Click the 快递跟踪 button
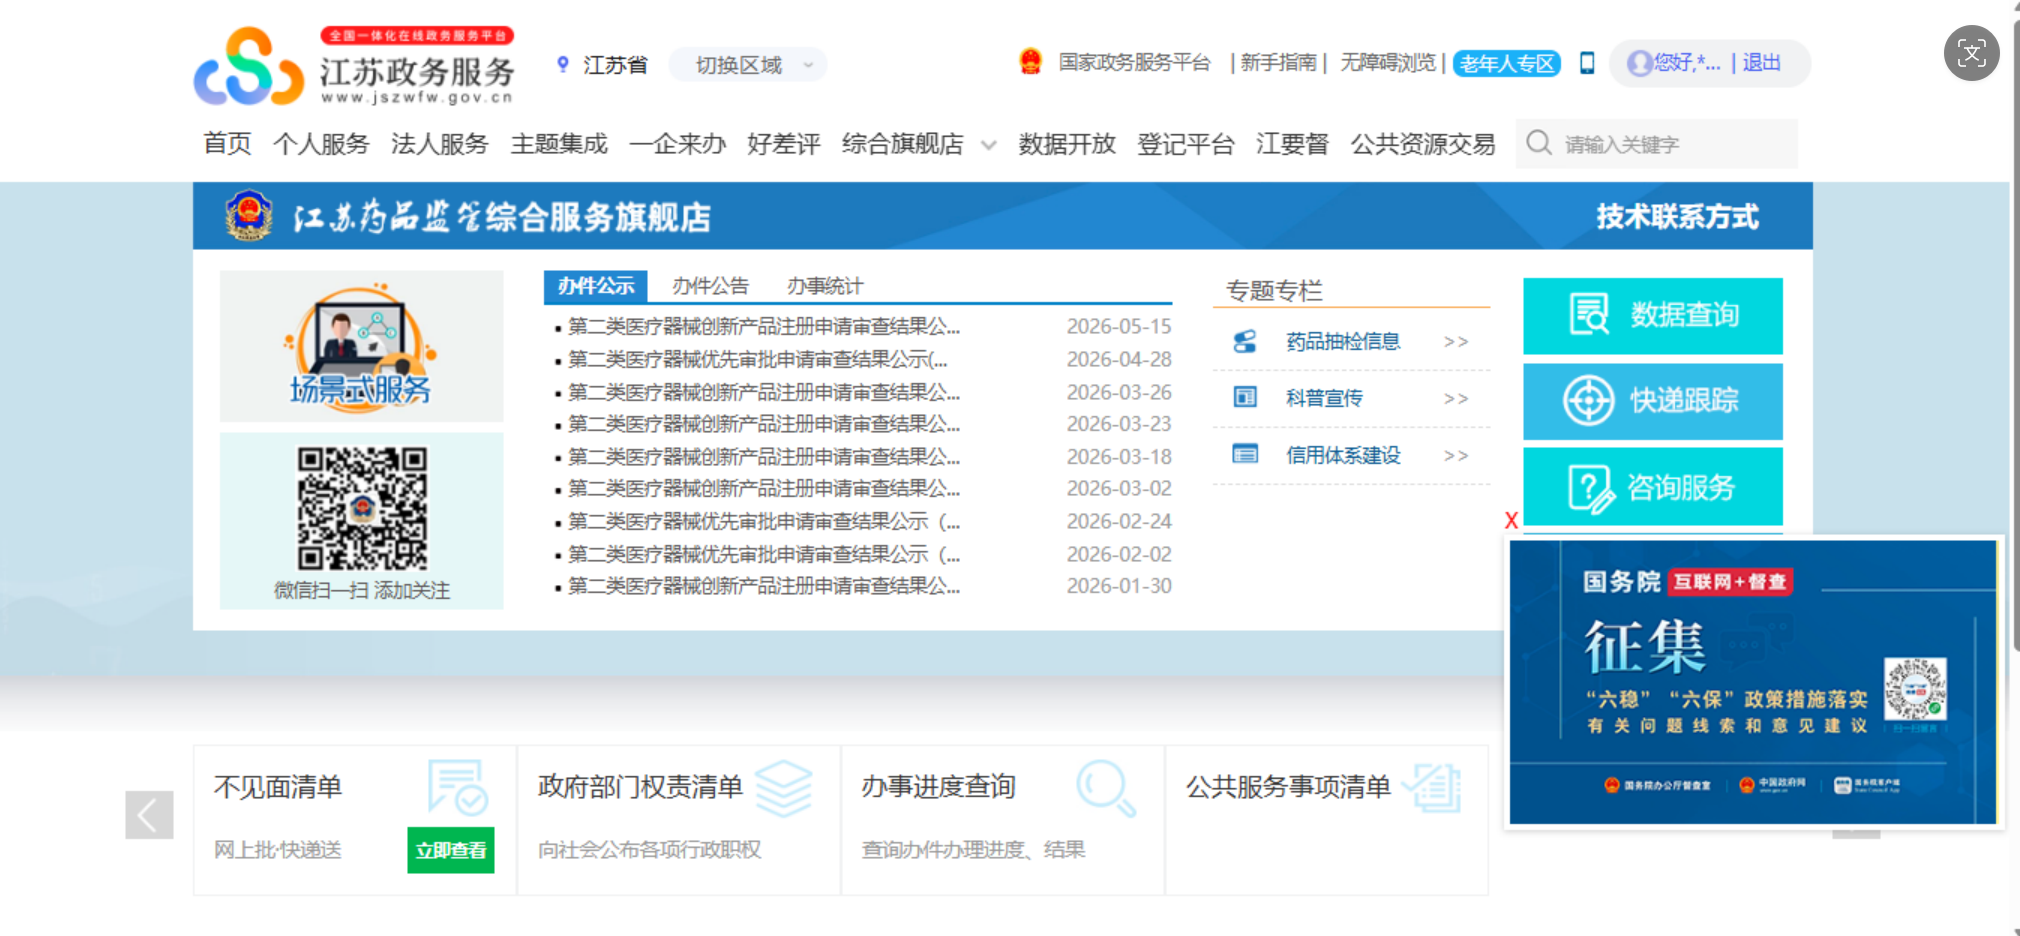 (x=1653, y=401)
